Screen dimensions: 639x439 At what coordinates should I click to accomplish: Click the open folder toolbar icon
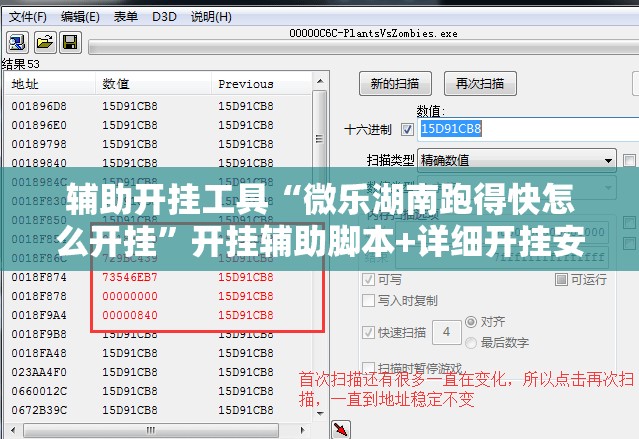point(44,42)
